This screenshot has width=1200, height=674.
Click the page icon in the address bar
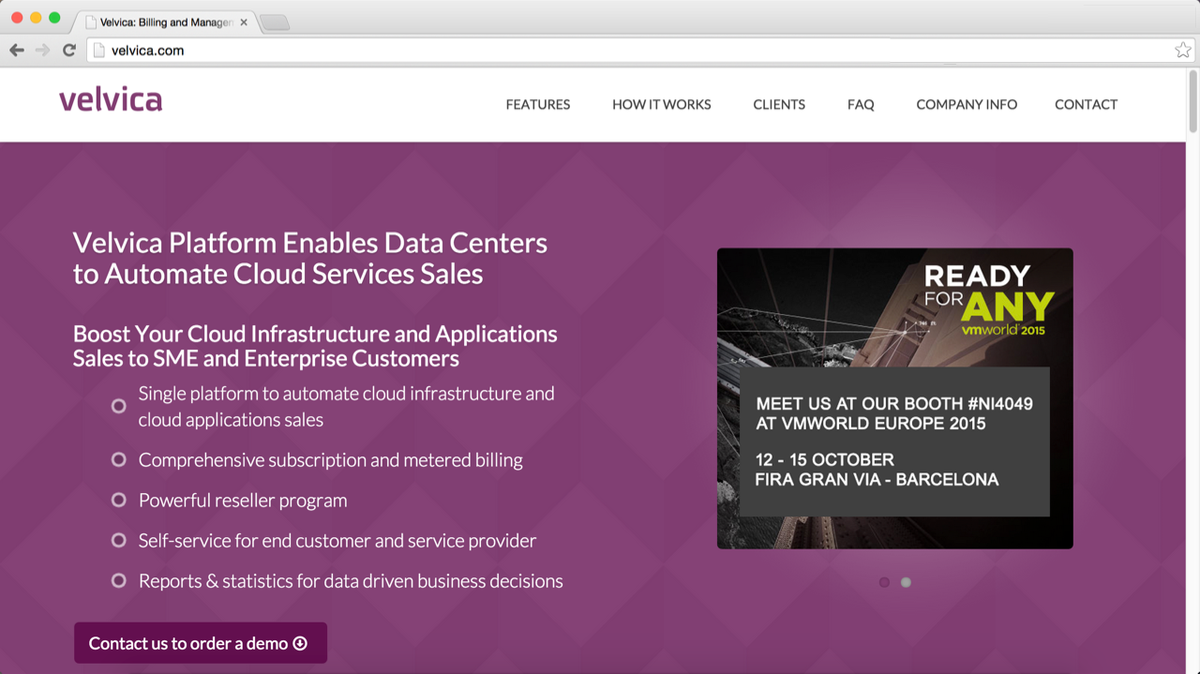[x=98, y=50]
